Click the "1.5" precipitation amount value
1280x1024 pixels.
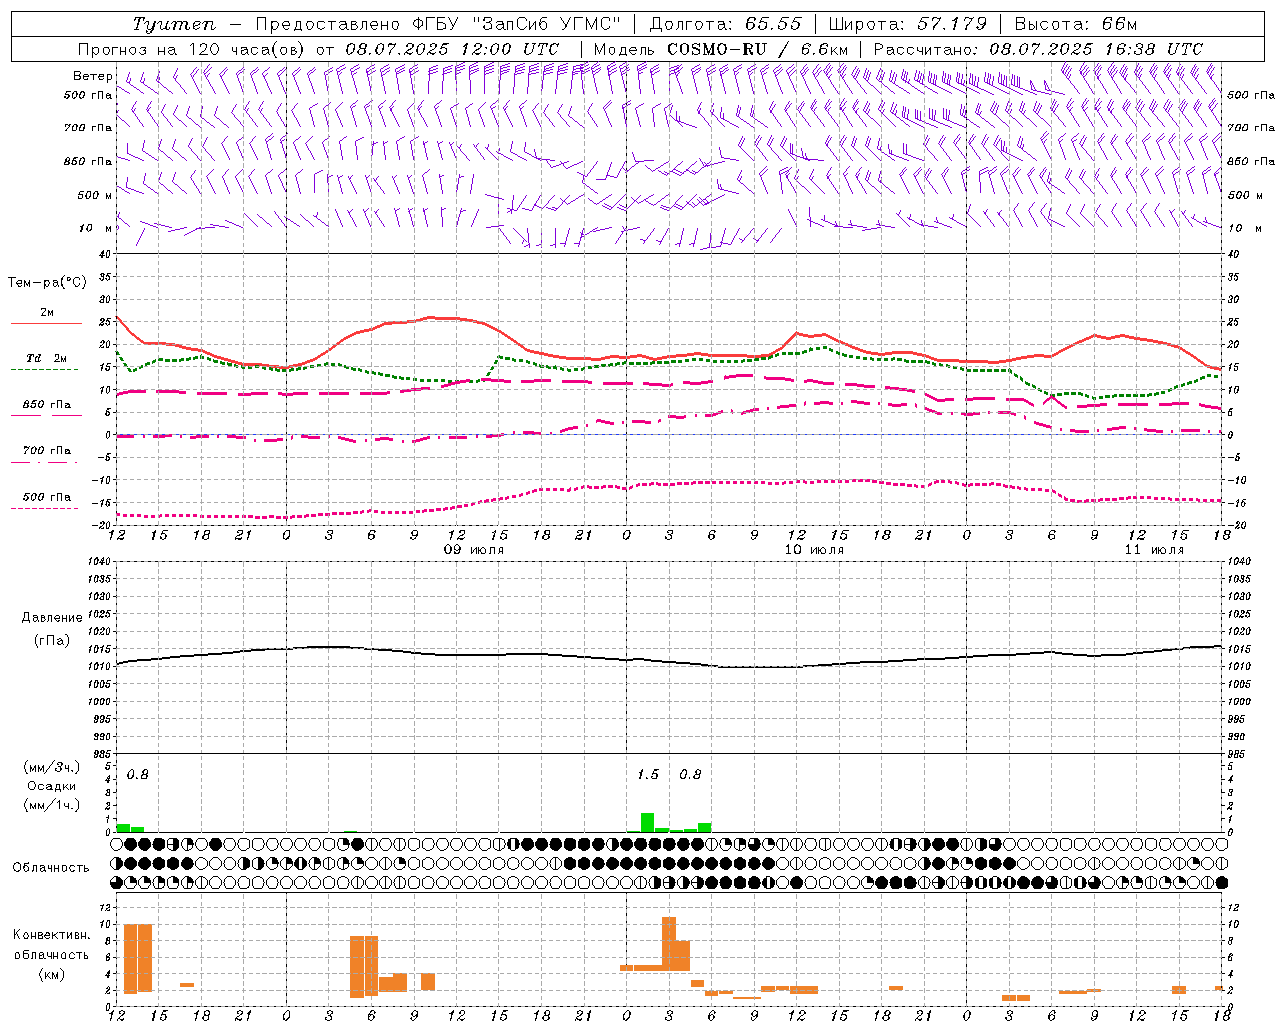[x=648, y=774]
